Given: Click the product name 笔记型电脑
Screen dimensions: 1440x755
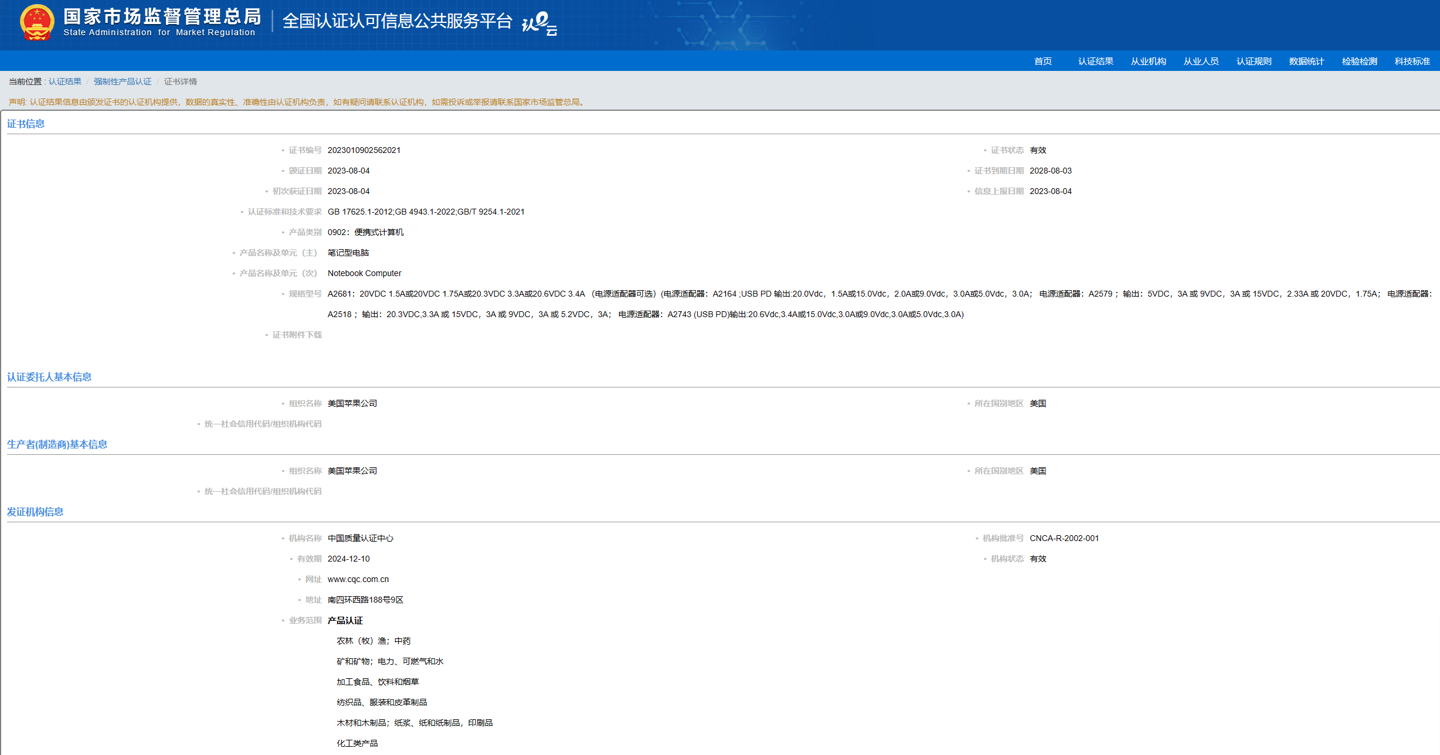Looking at the screenshot, I should (348, 253).
